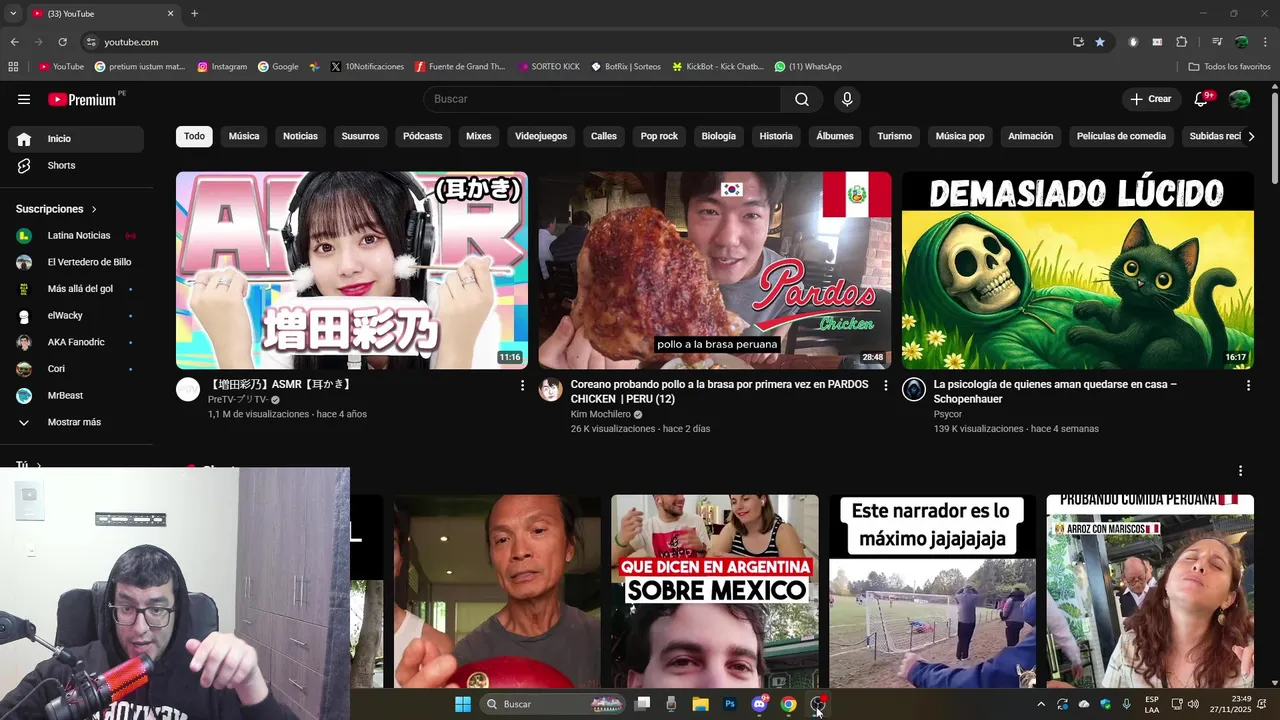This screenshot has width=1280, height=720.
Task: Click the YouTube search input field
Action: (603, 99)
